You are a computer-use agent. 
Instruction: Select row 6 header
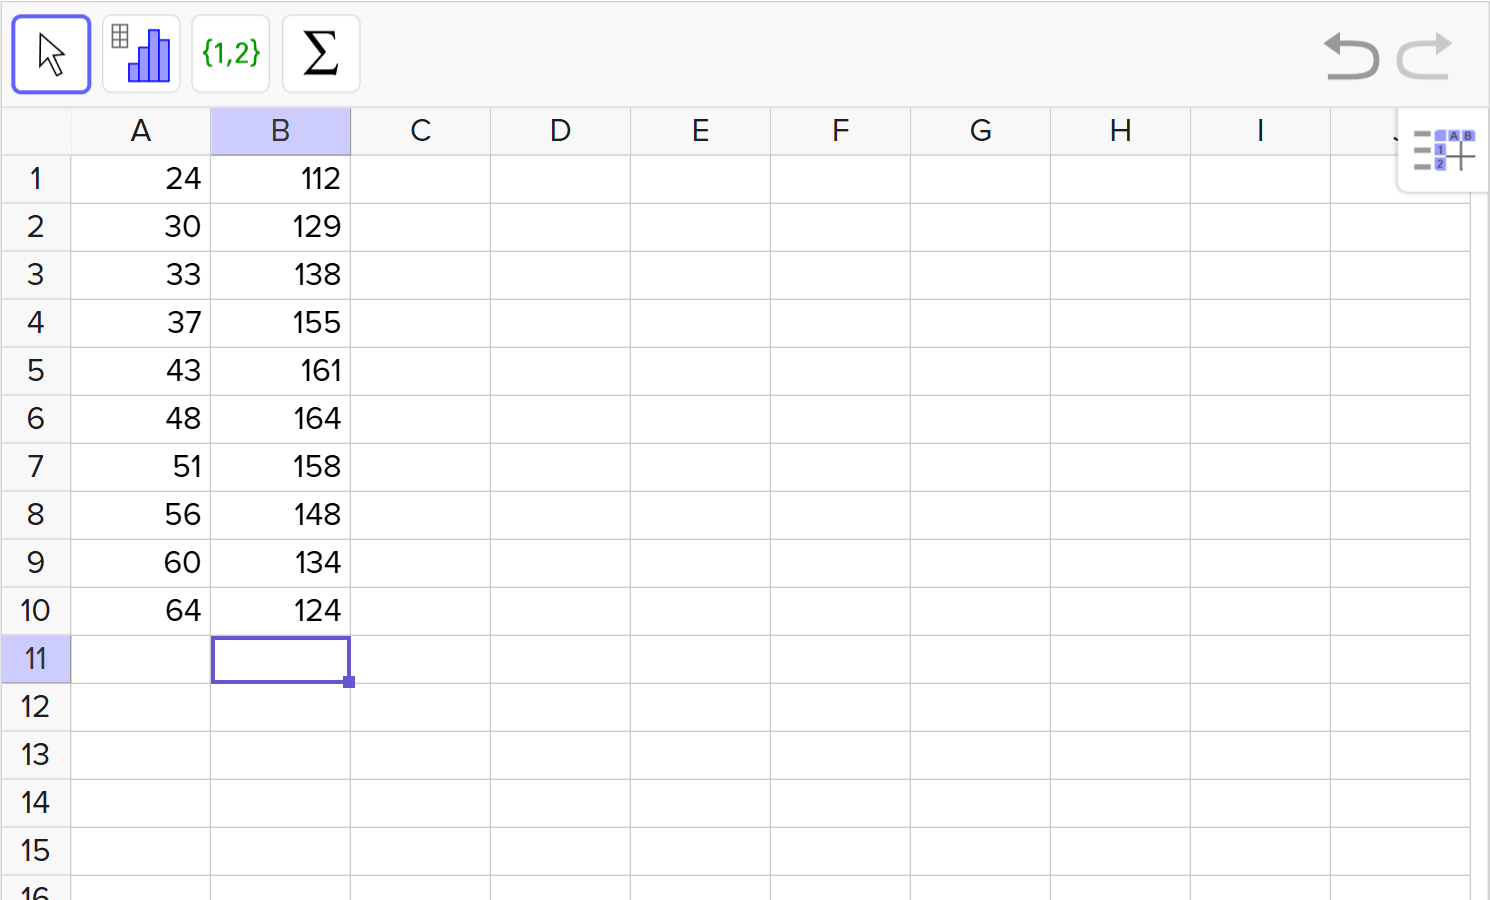point(36,419)
